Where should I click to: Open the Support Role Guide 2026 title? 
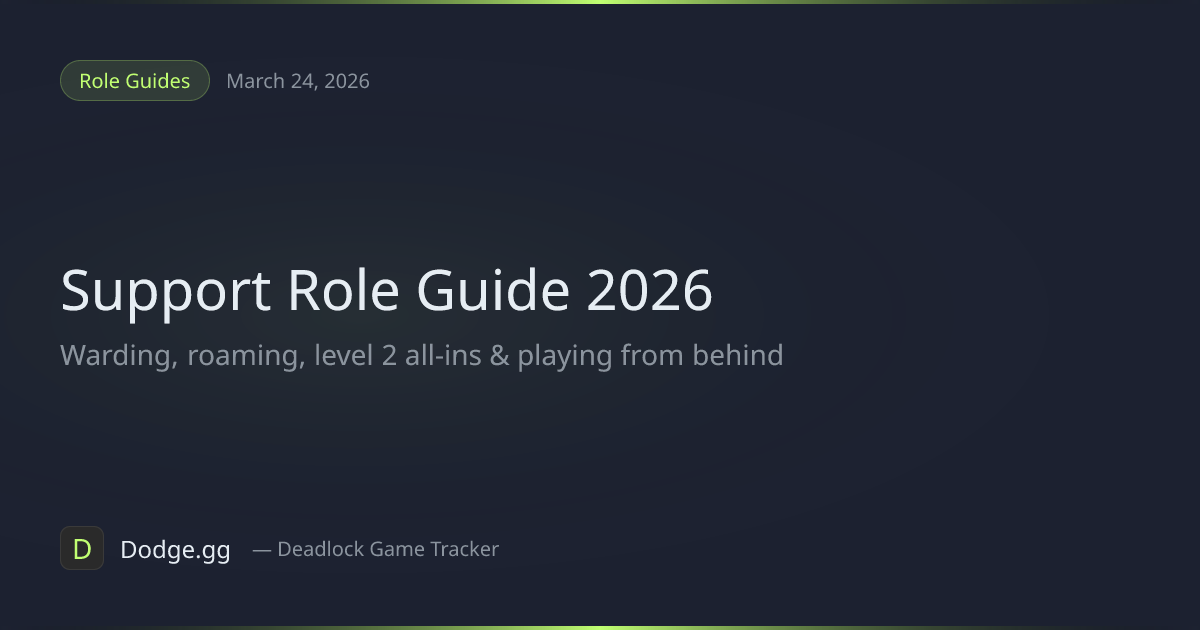pos(386,291)
